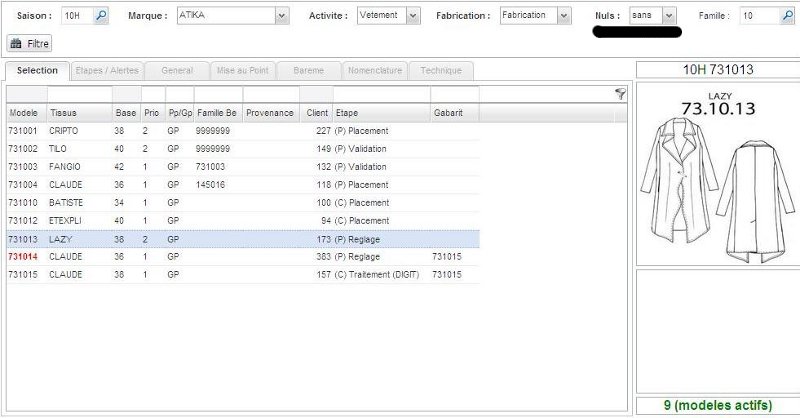Viewport: 800px width, 418px height.
Task: Sort by the Modele column header
Action: tap(24, 113)
